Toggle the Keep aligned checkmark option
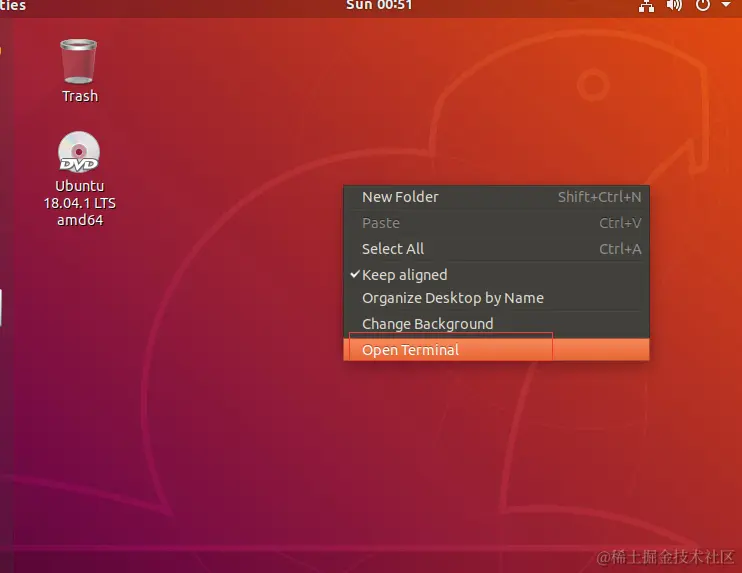The image size is (742, 573). coord(496,275)
